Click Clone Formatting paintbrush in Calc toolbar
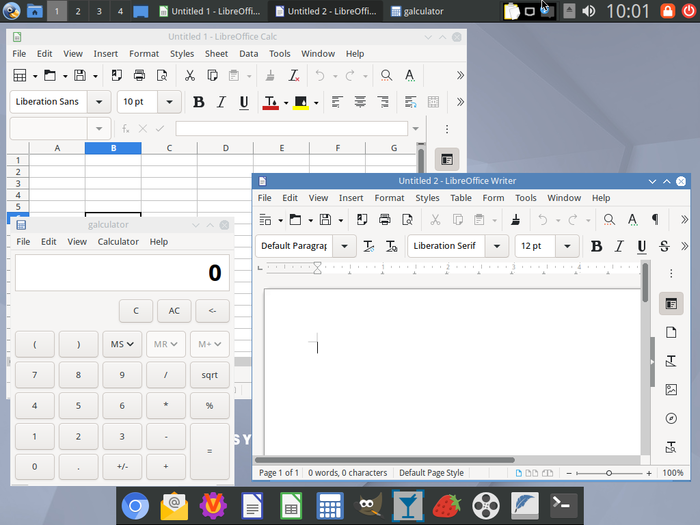This screenshot has height=525, width=700. 269,75
